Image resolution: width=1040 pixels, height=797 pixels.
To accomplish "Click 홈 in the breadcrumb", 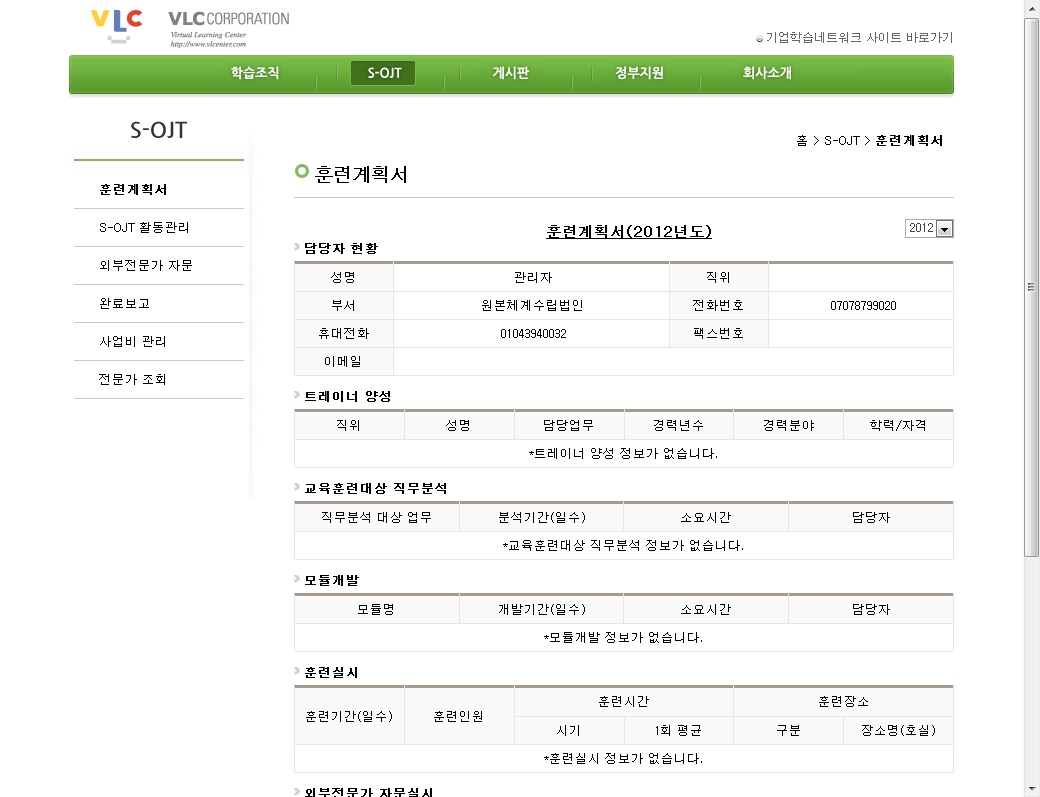I will (x=802, y=141).
